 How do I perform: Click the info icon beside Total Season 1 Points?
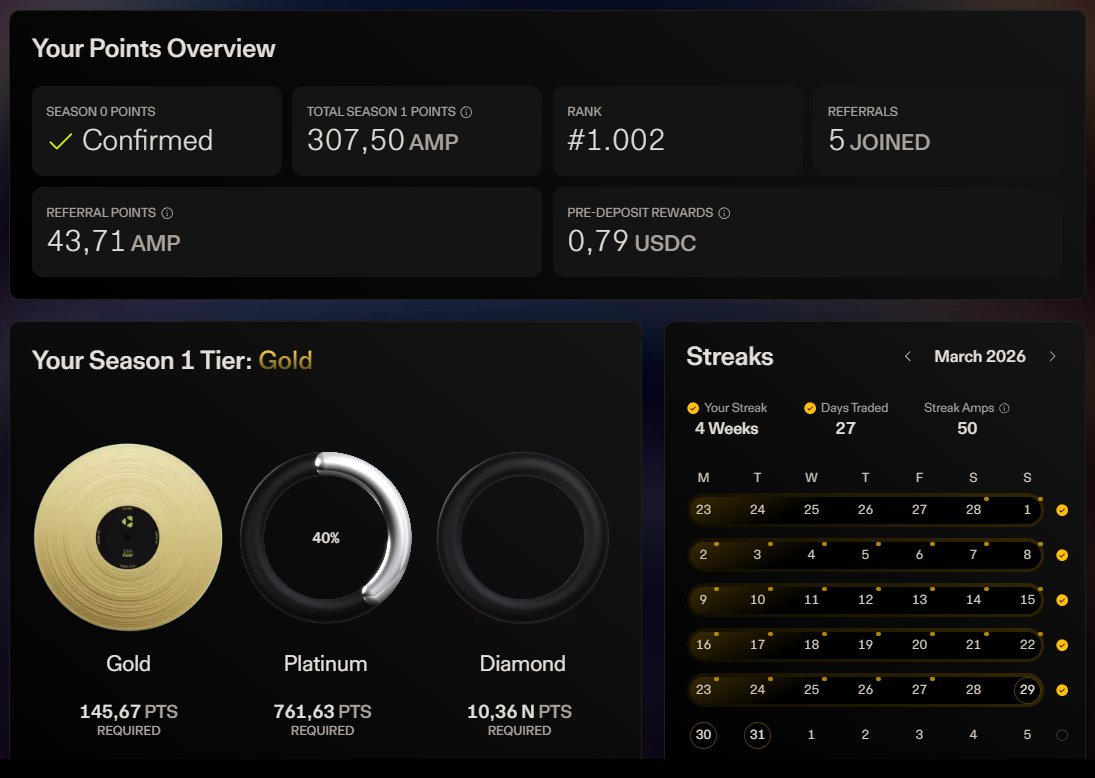(466, 112)
